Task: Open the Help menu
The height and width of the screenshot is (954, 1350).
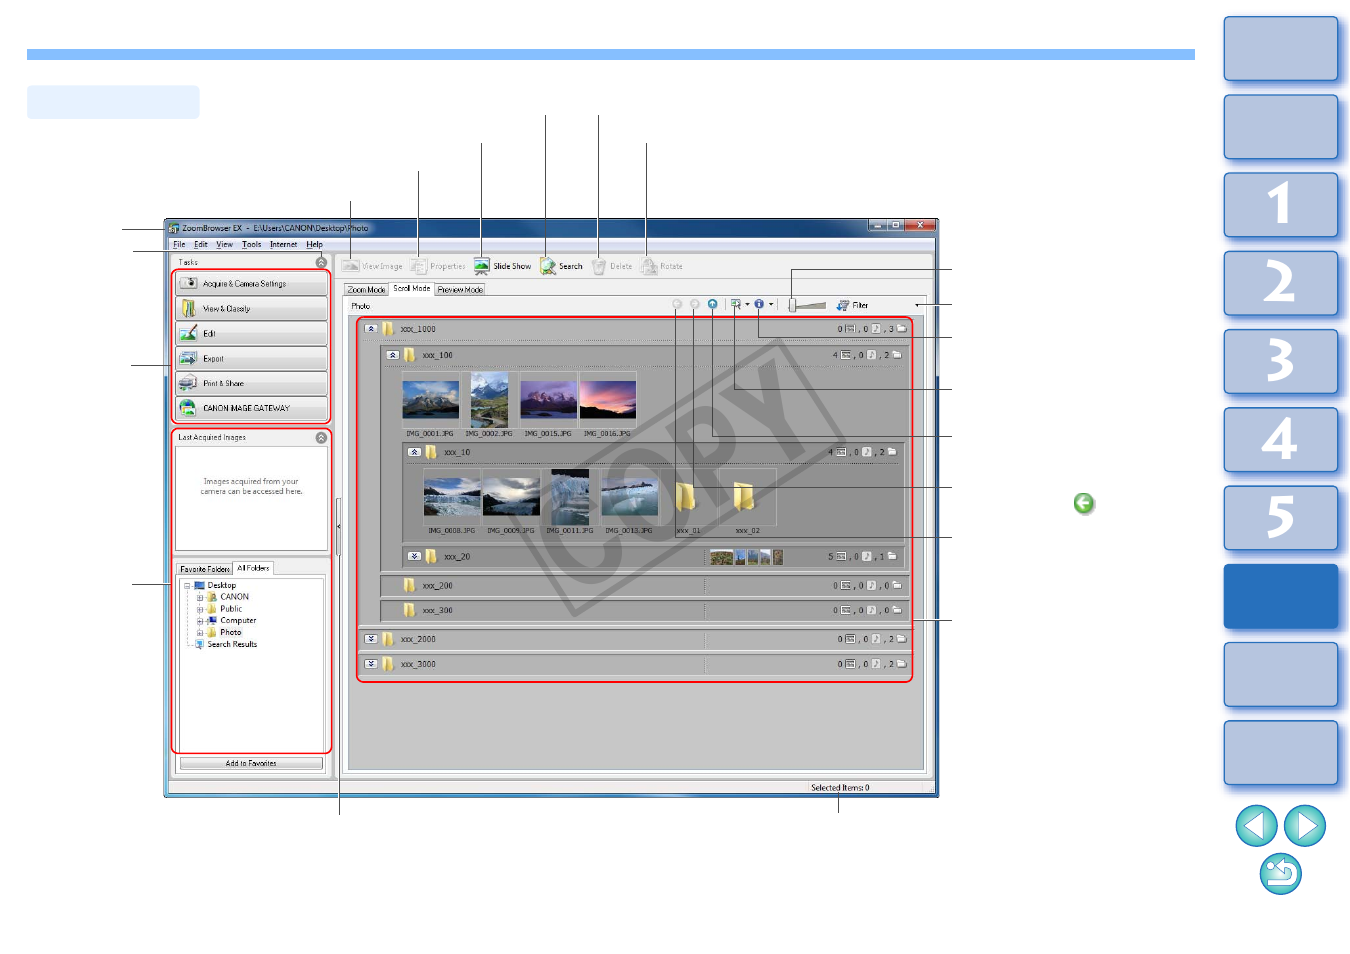Action: (314, 245)
